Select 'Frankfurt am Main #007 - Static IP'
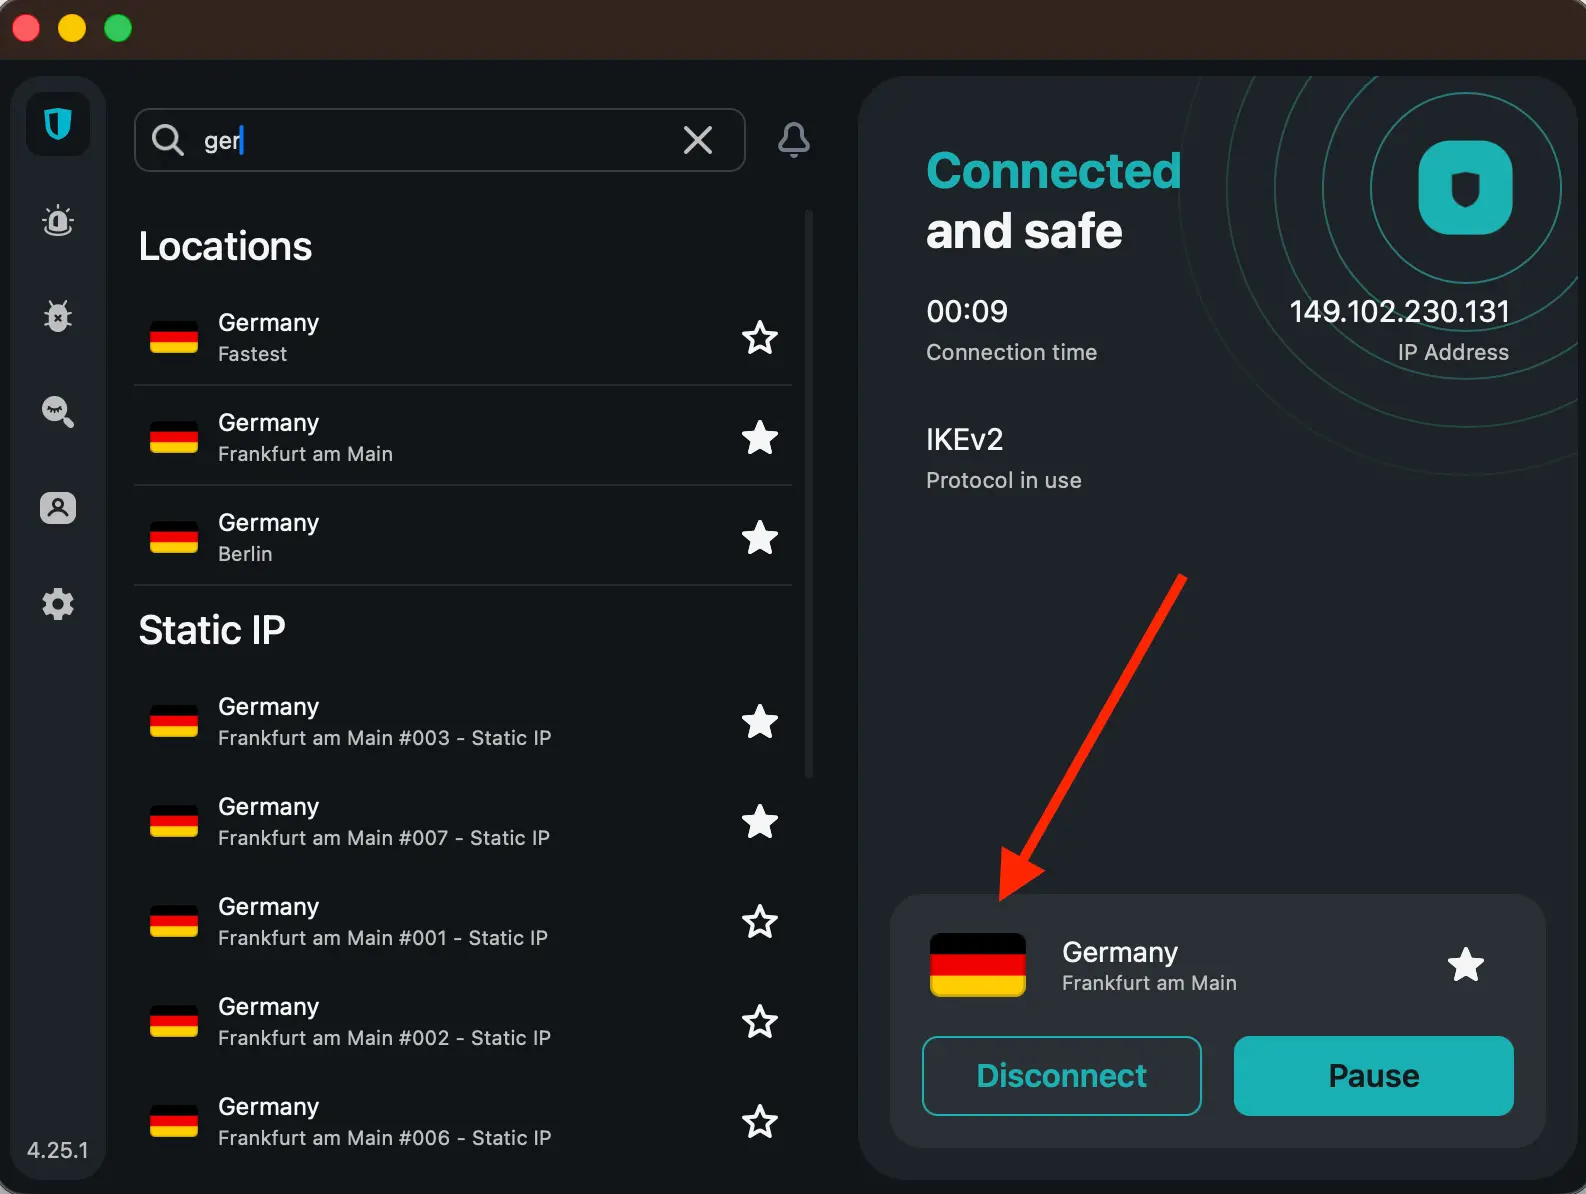Screen dimensions: 1586x1194 [463, 822]
